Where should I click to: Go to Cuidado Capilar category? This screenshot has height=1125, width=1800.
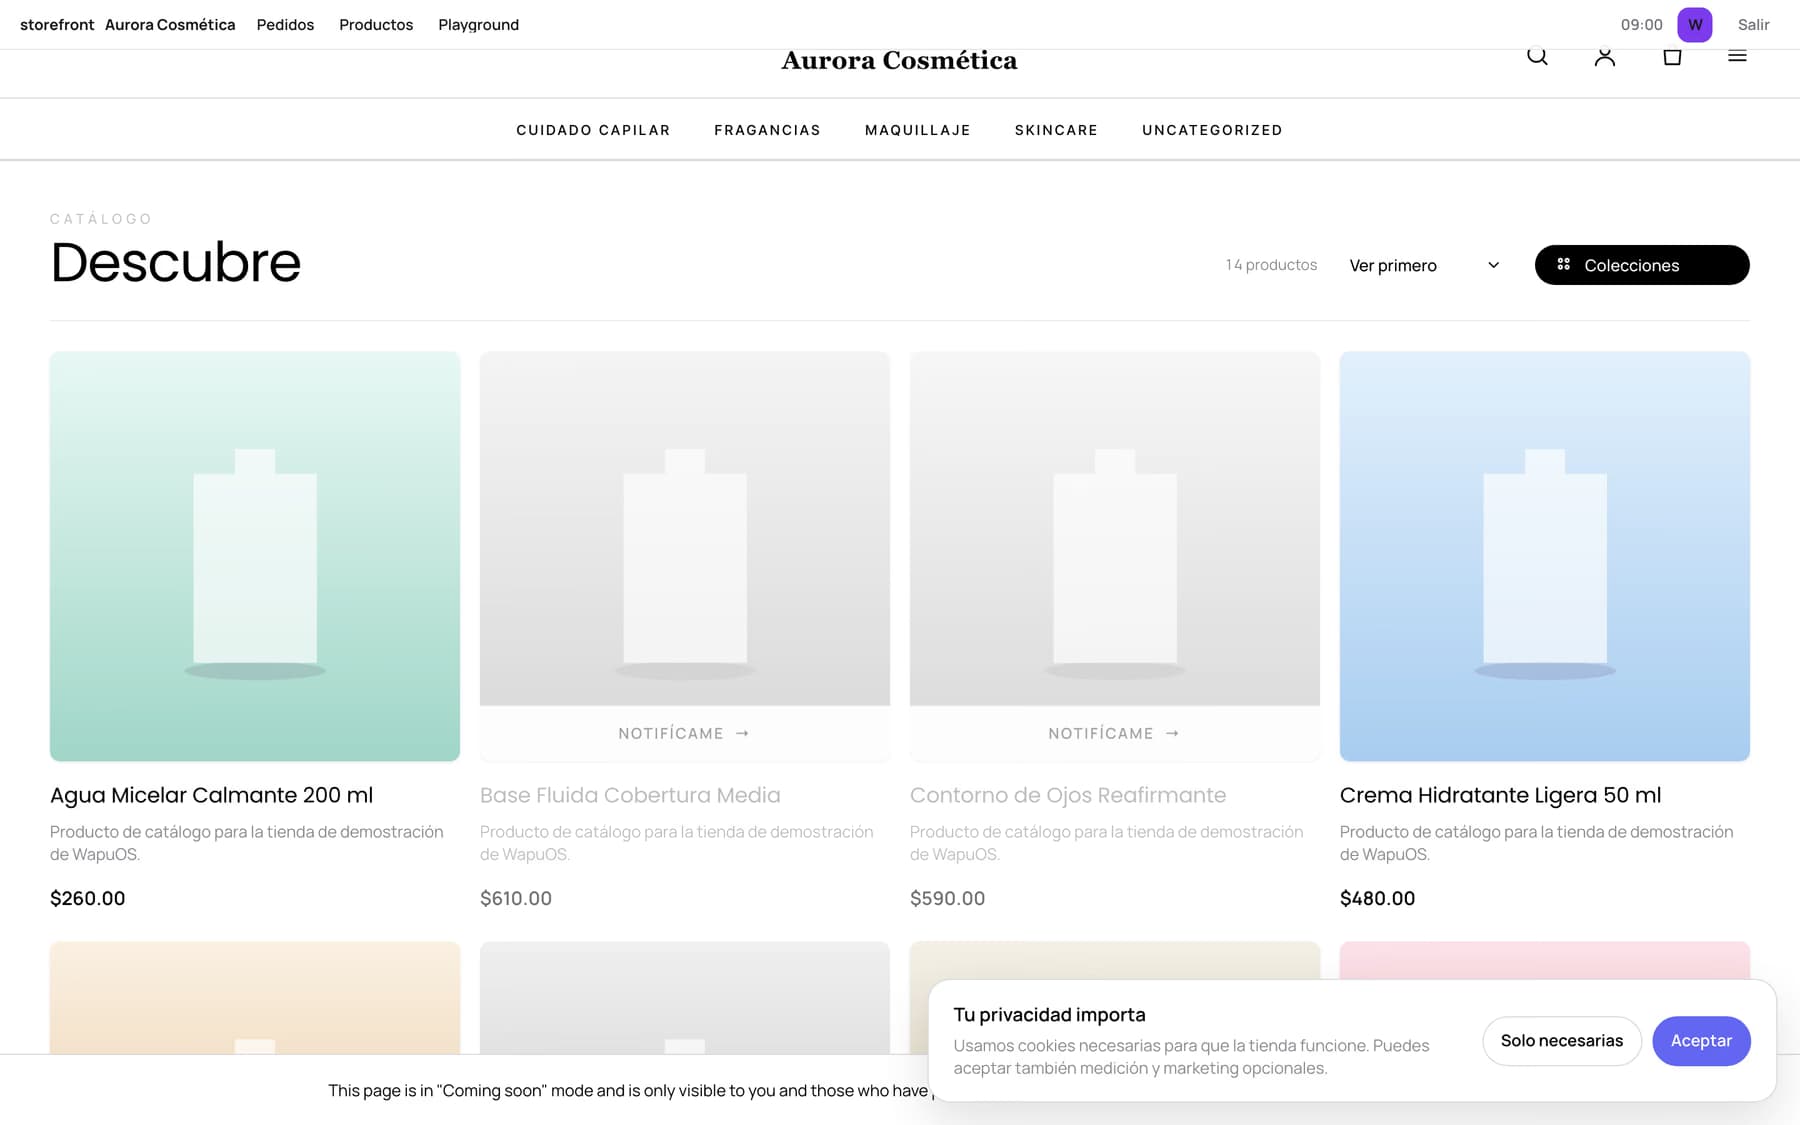593,130
